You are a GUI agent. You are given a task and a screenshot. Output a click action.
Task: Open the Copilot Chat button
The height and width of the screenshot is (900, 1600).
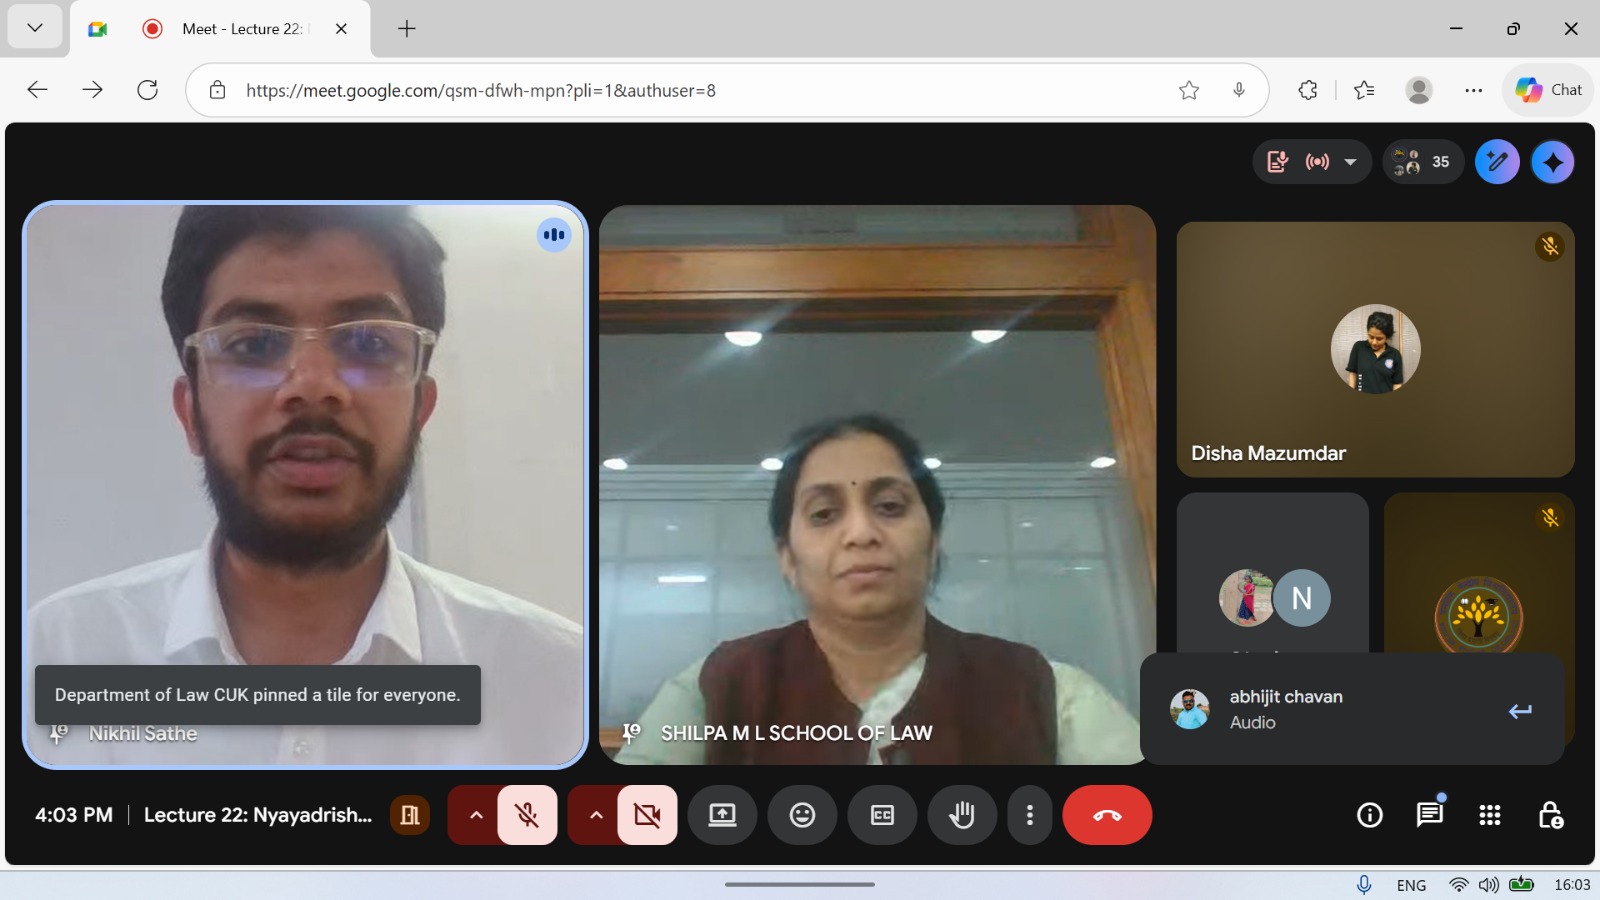pos(1548,90)
